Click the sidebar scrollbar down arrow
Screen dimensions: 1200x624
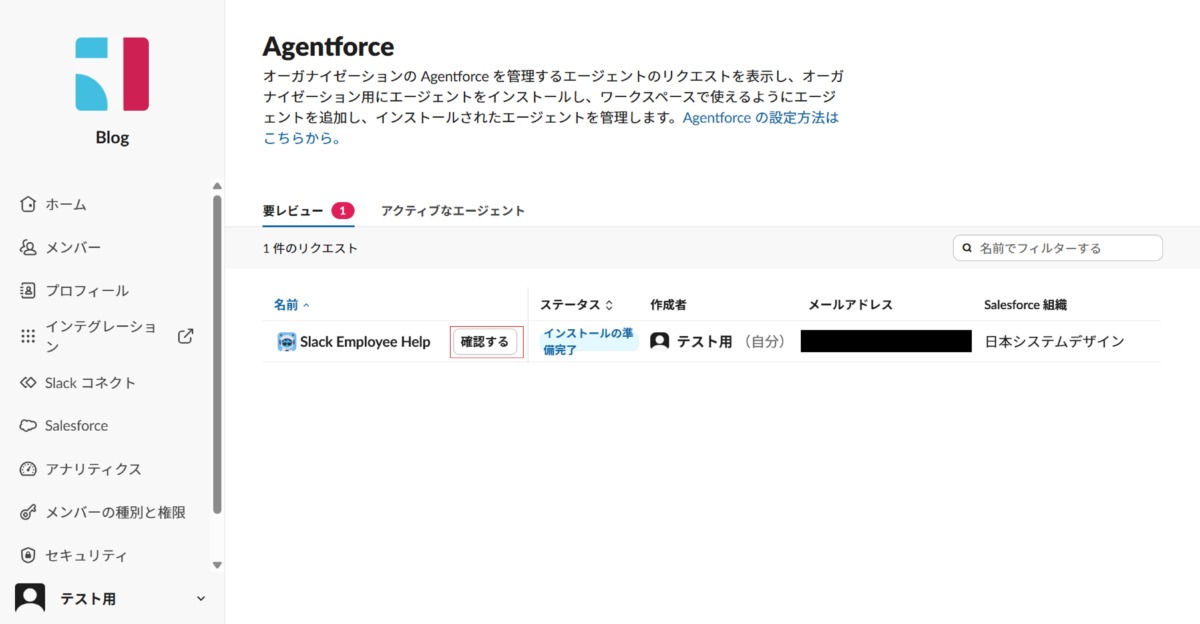pyautogui.click(x=217, y=566)
